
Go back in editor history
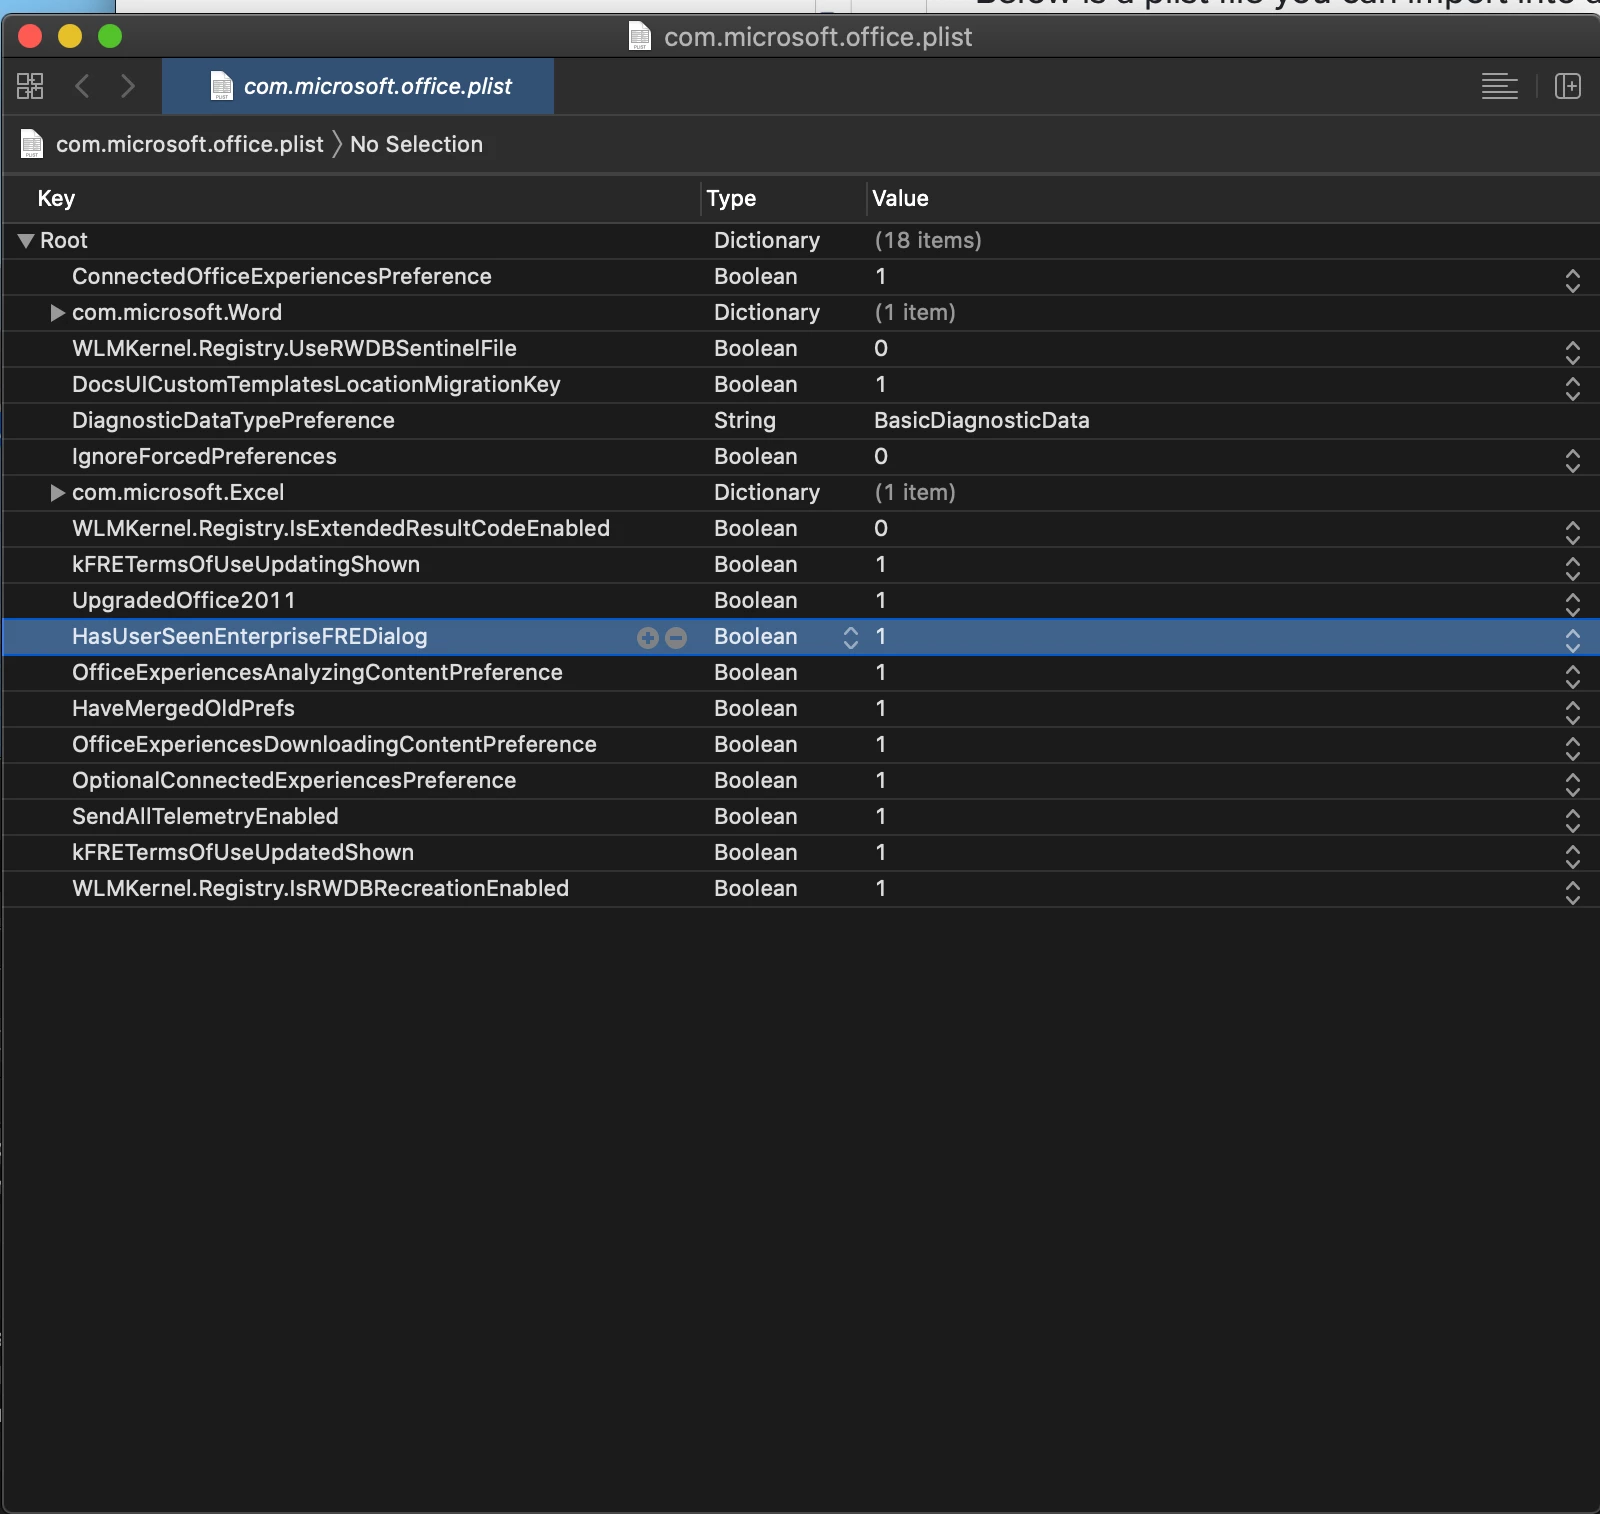[x=83, y=86]
